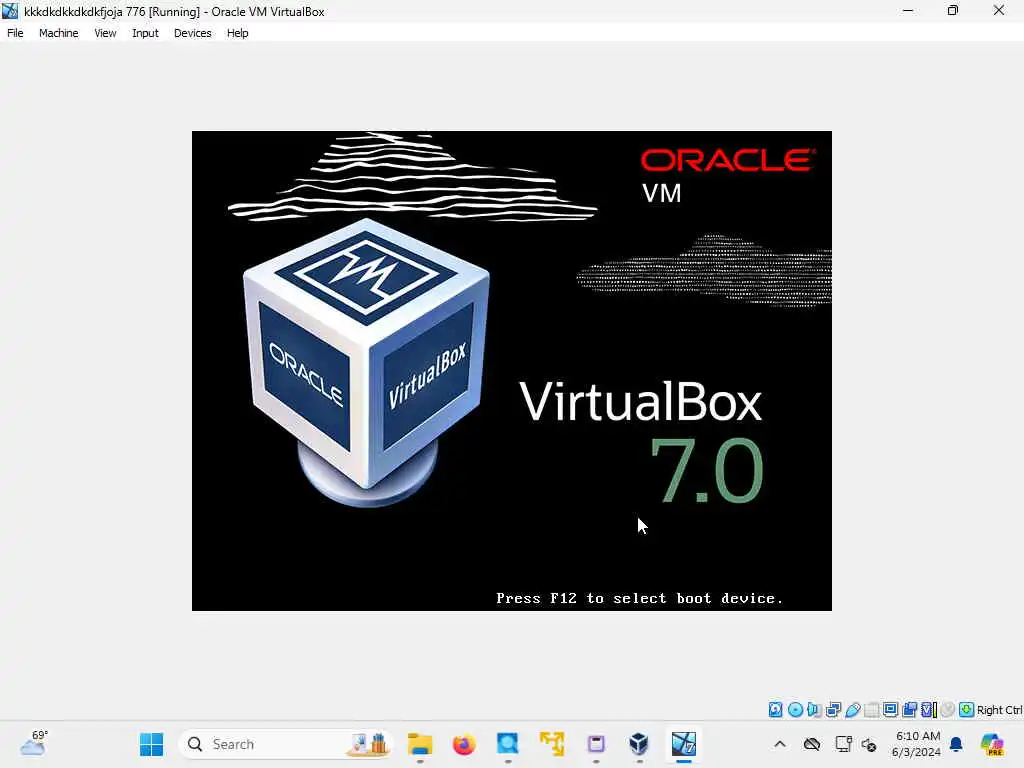Expand the hidden system tray icons chevron
1024x768 pixels.
tap(780, 744)
